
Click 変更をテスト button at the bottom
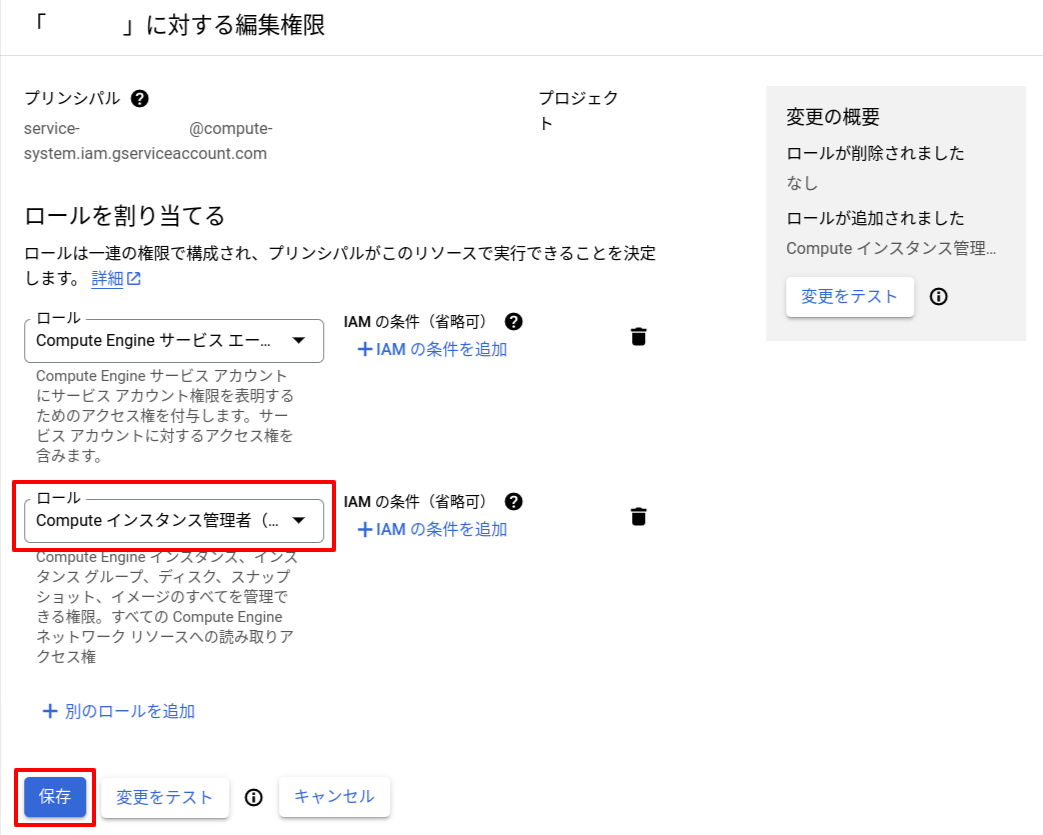pyautogui.click(x=164, y=797)
